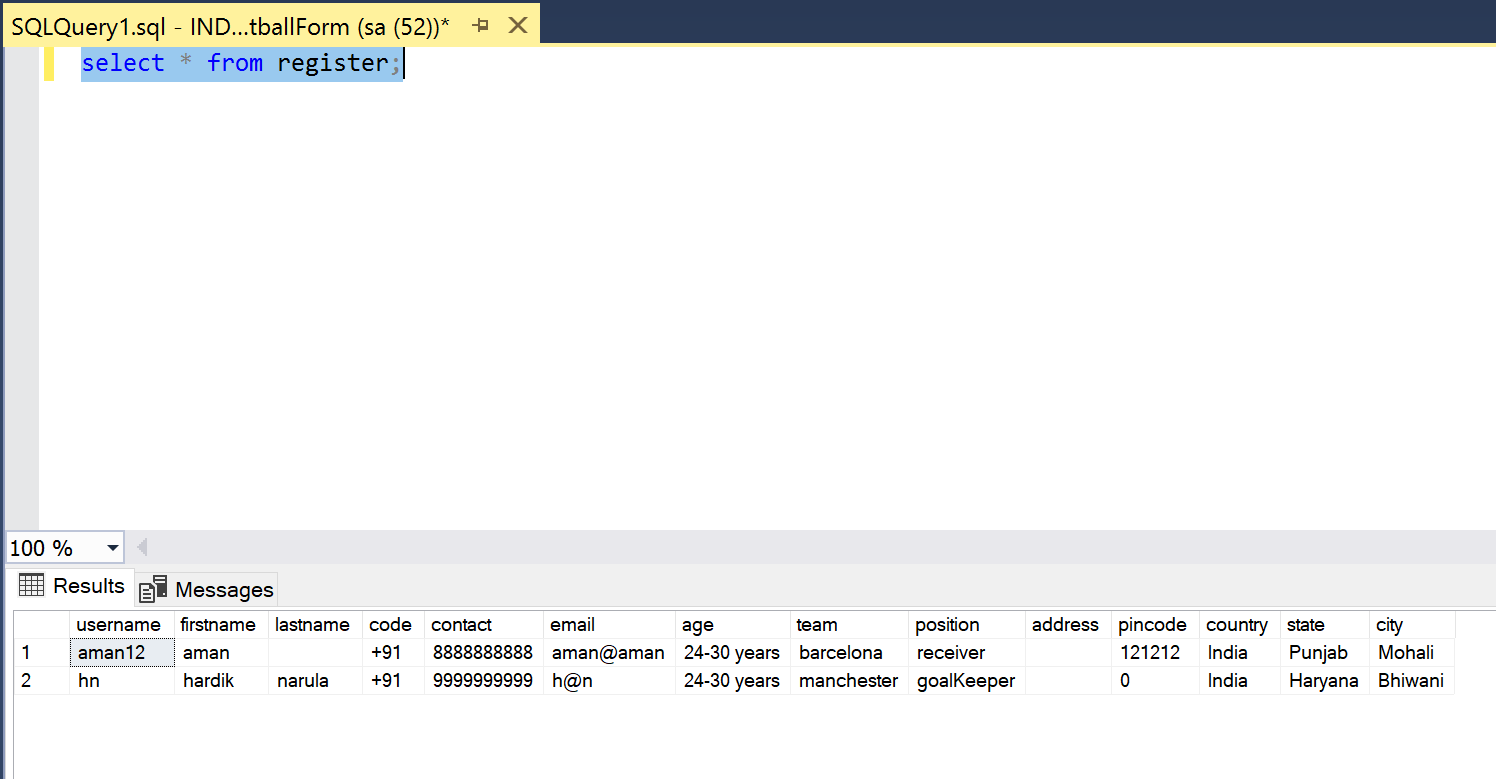The image size is (1496, 779).
Task: Click the Messages pane icon
Action: pos(151,588)
